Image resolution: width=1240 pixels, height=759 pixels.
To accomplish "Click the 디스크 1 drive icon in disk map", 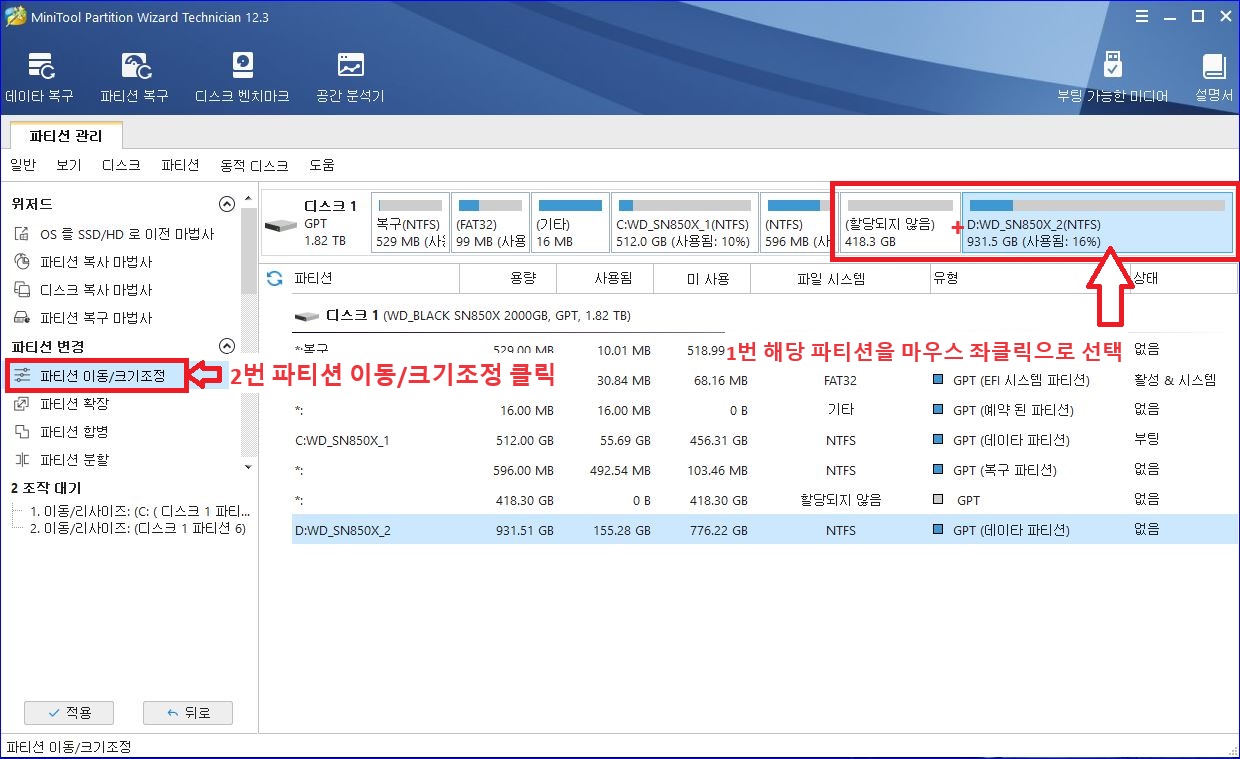I will click(x=280, y=224).
